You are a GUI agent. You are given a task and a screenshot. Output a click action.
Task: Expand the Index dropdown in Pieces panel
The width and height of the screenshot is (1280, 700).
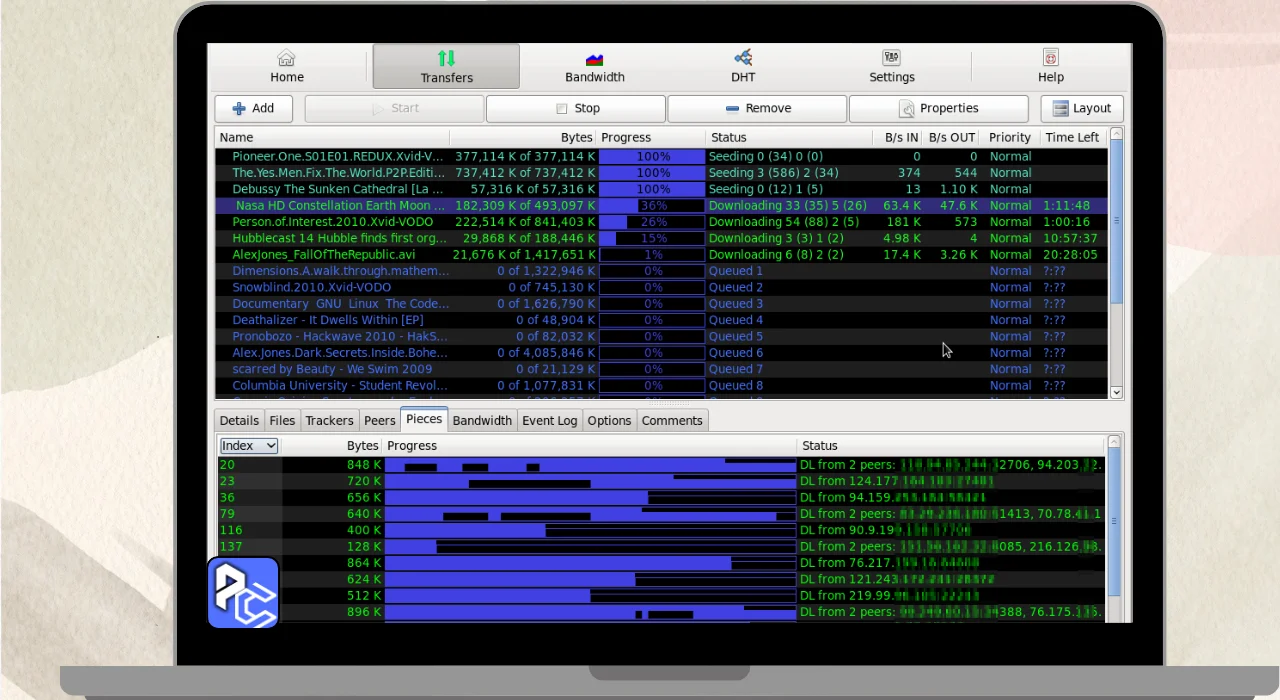(x=249, y=446)
